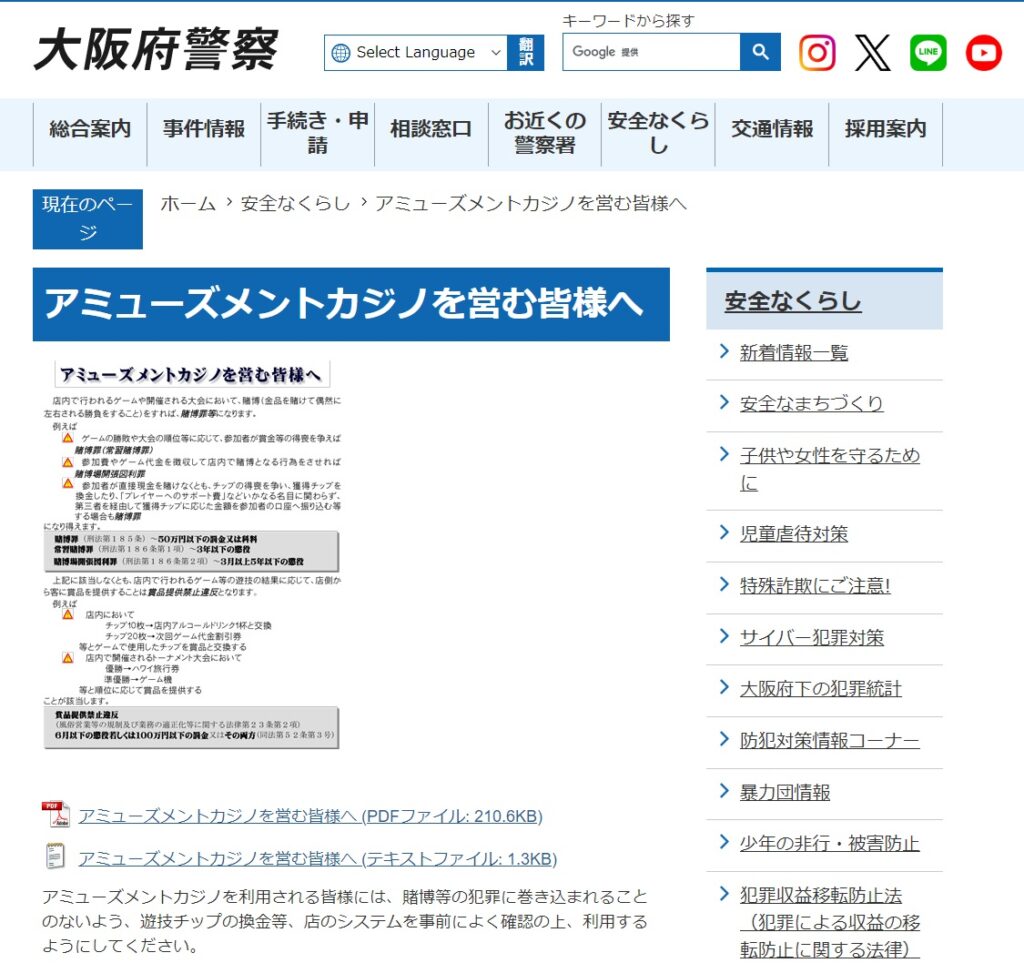This screenshot has height=963, width=1024.
Task: Click the chevron beside 暴力団情報
Action: click(x=723, y=791)
